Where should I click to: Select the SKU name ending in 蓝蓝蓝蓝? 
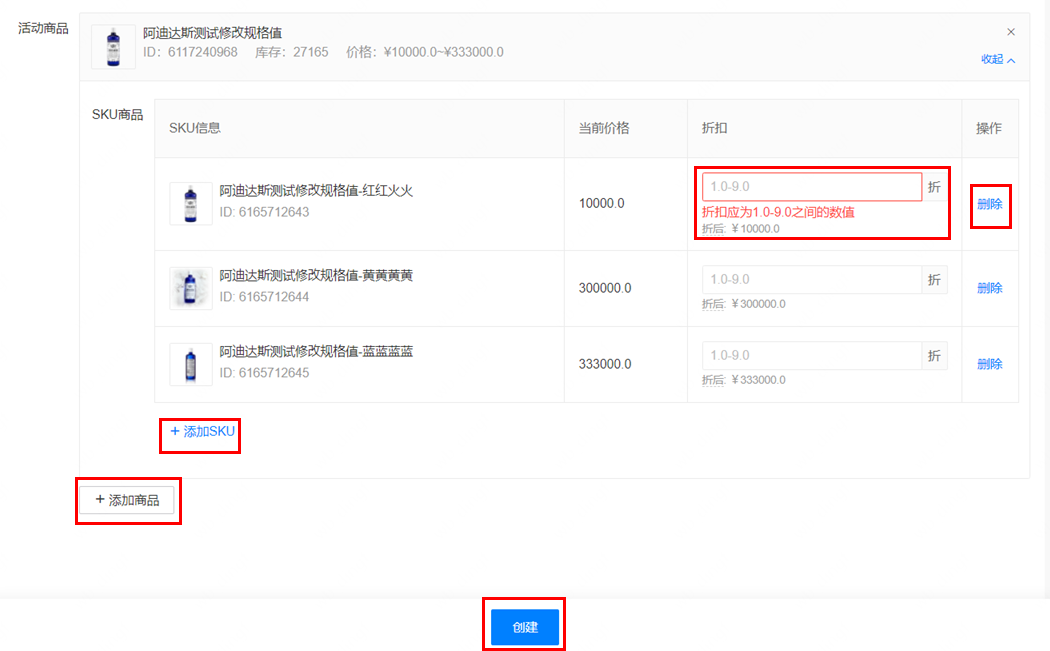(x=316, y=352)
